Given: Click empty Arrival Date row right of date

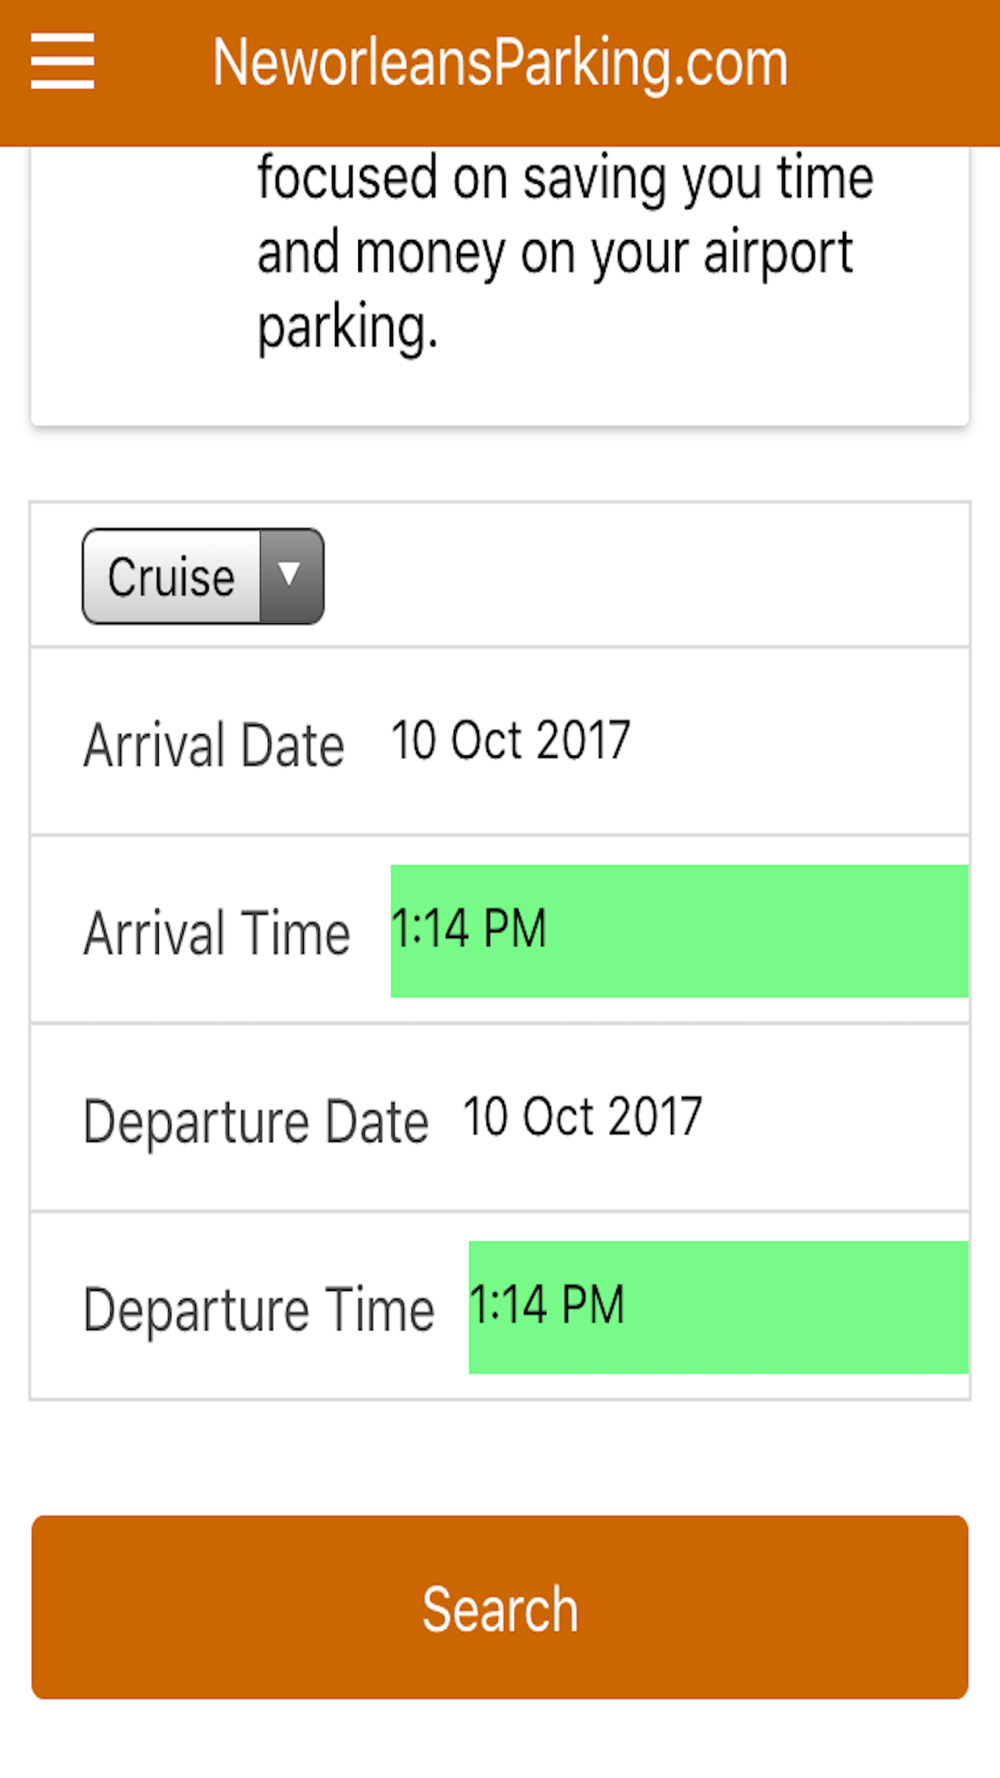Looking at the screenshot, I should [800, 741].
